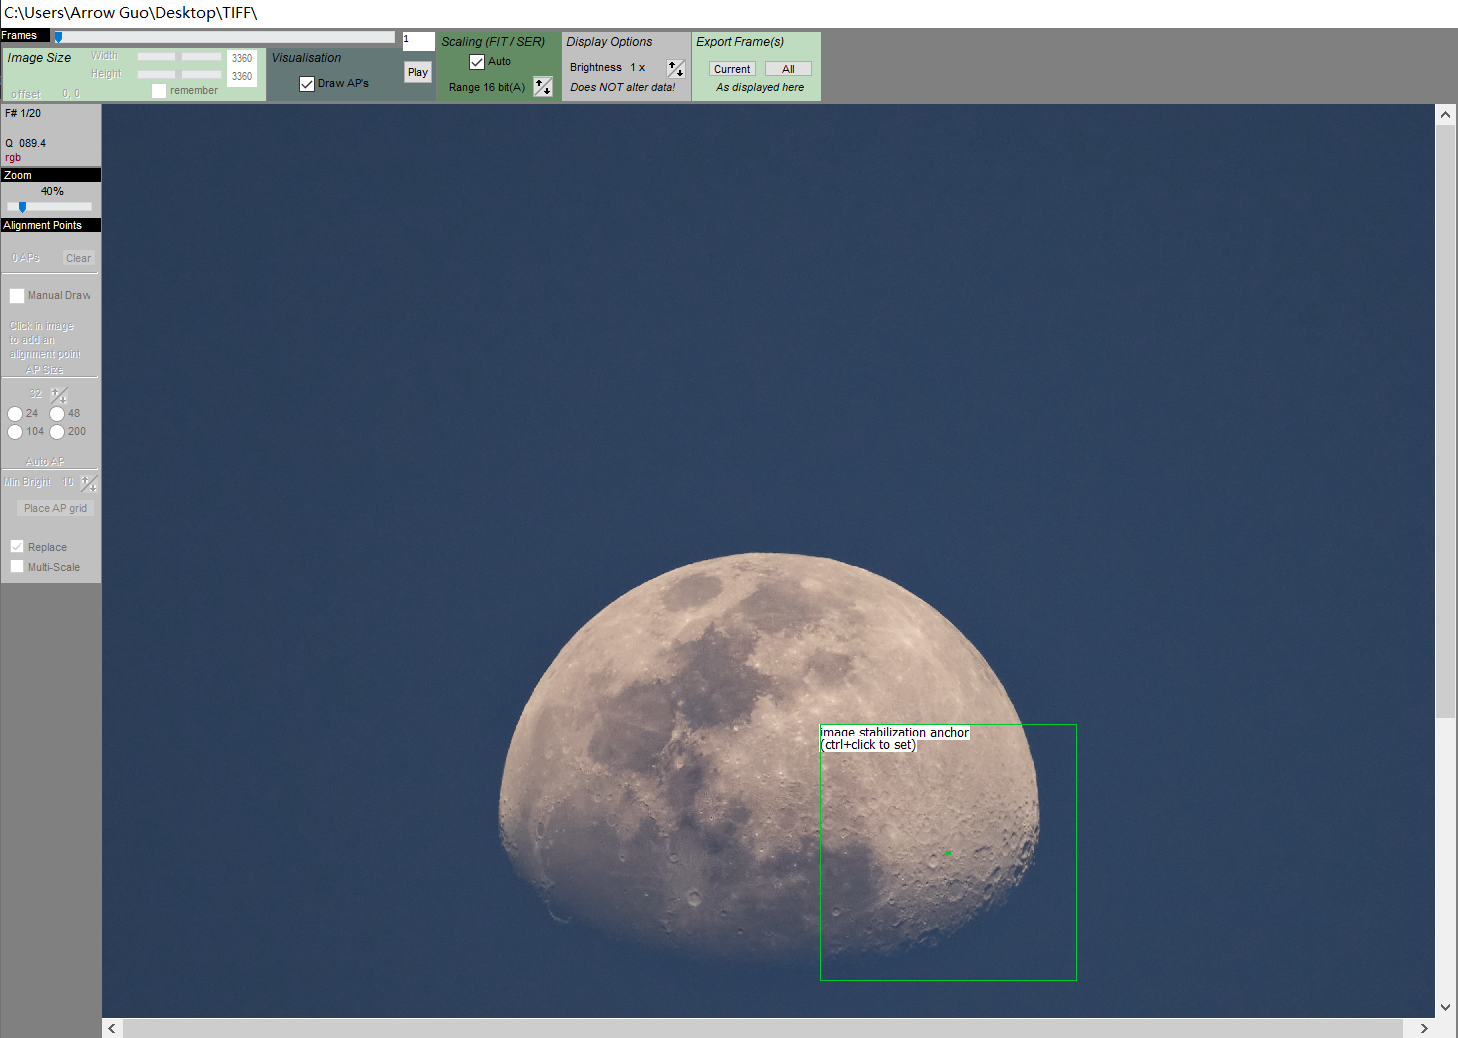Image resolution: width=1458 pixels, height=1038 pixels.
Task: Export All frames
Action: point(788,69)
